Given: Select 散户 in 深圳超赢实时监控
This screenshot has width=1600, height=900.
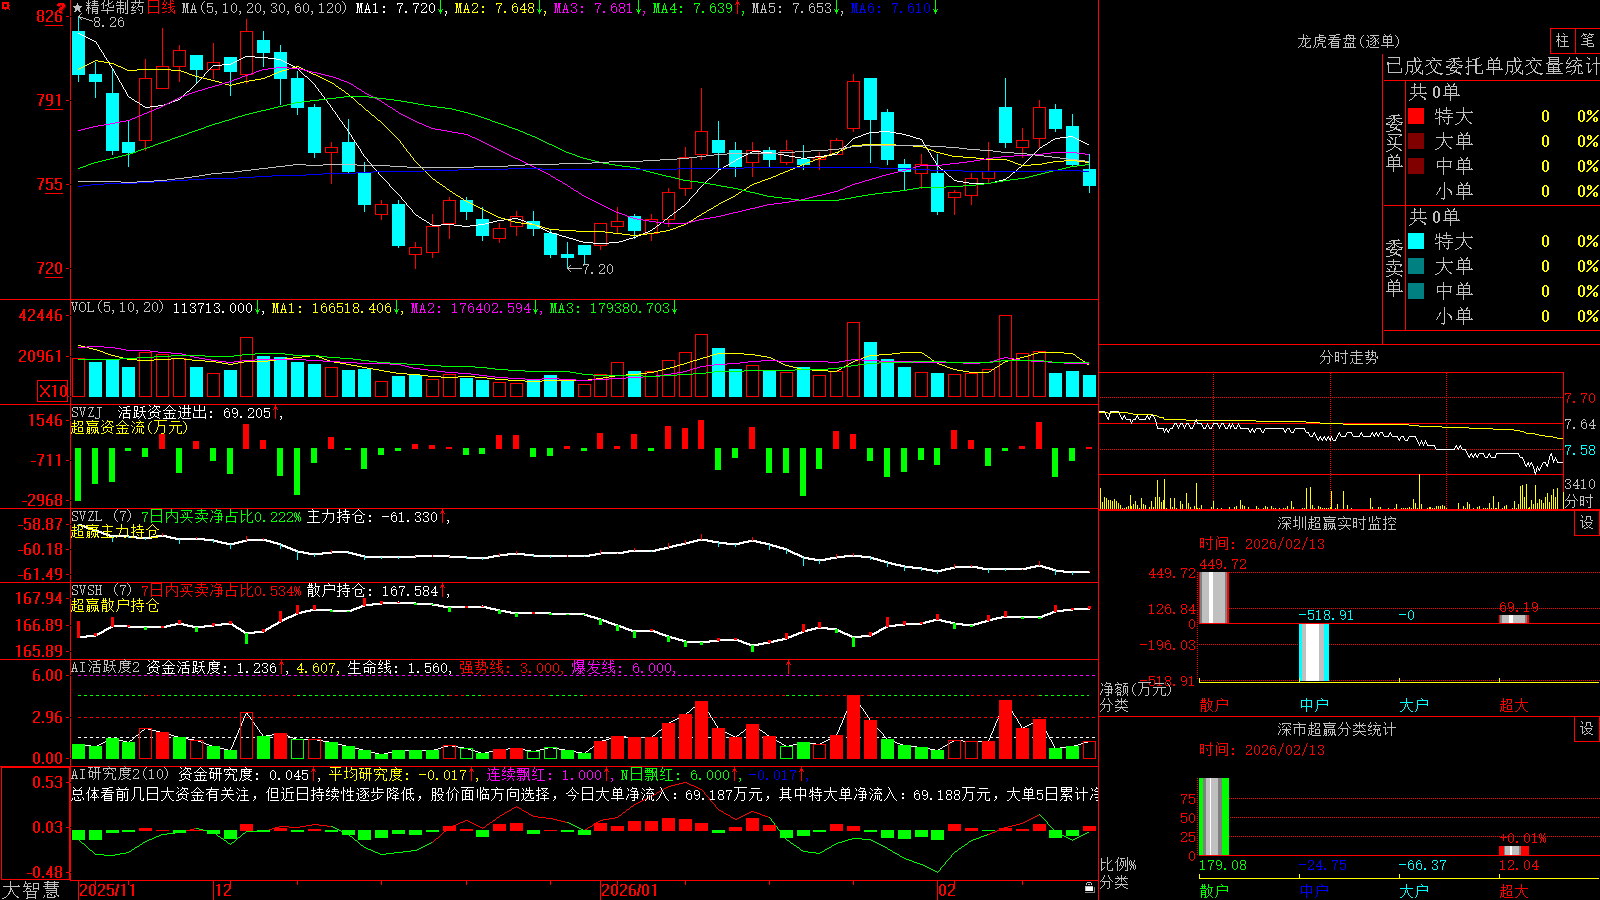Looking at the screenshot, I should coord(1214,705).
